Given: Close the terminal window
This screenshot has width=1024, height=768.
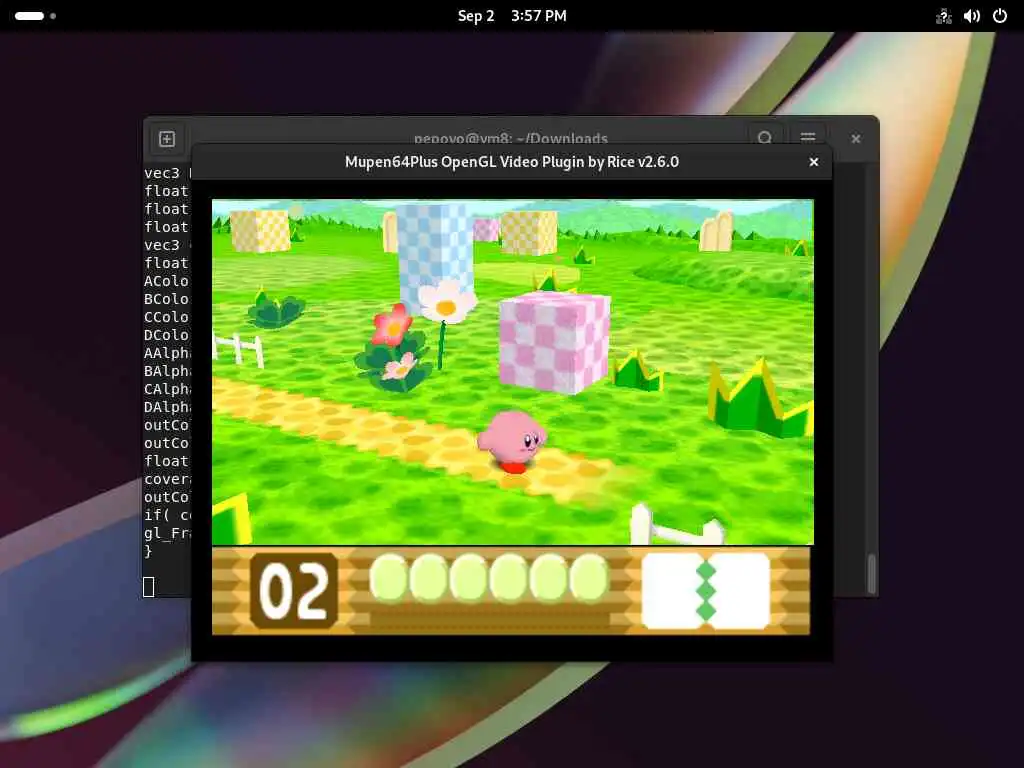Looking at the screenshot, I should pyautogui.click(x=856, y=139).
